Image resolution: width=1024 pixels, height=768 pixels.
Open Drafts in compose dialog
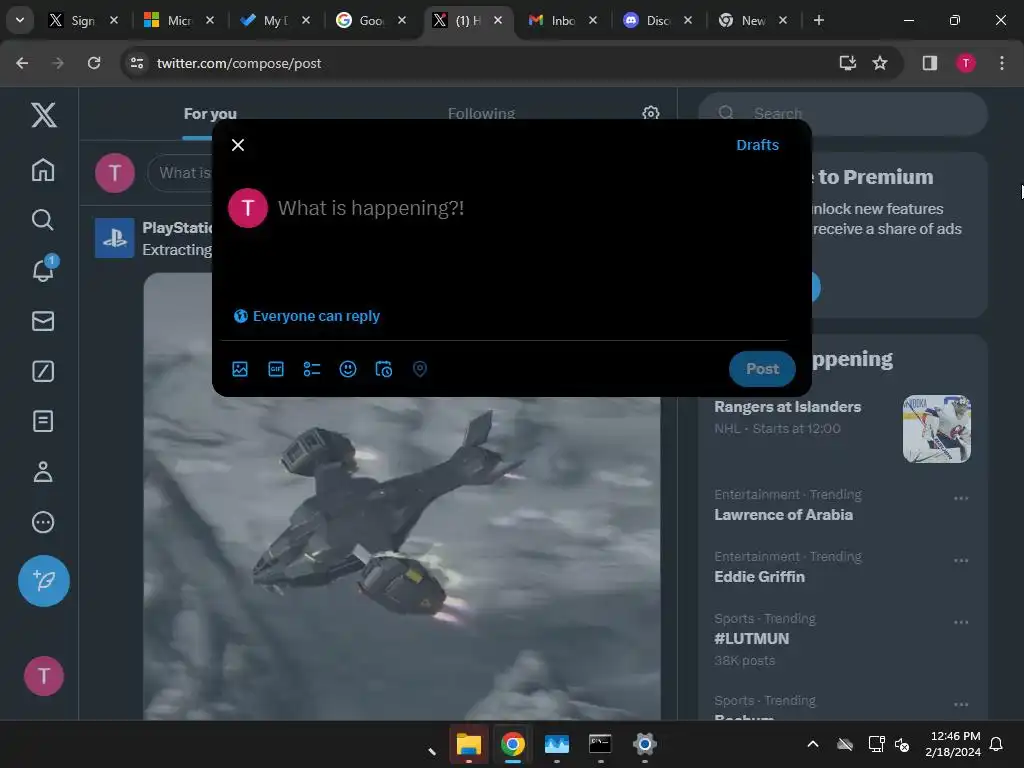pyautogui.click(x=757, y=145)
